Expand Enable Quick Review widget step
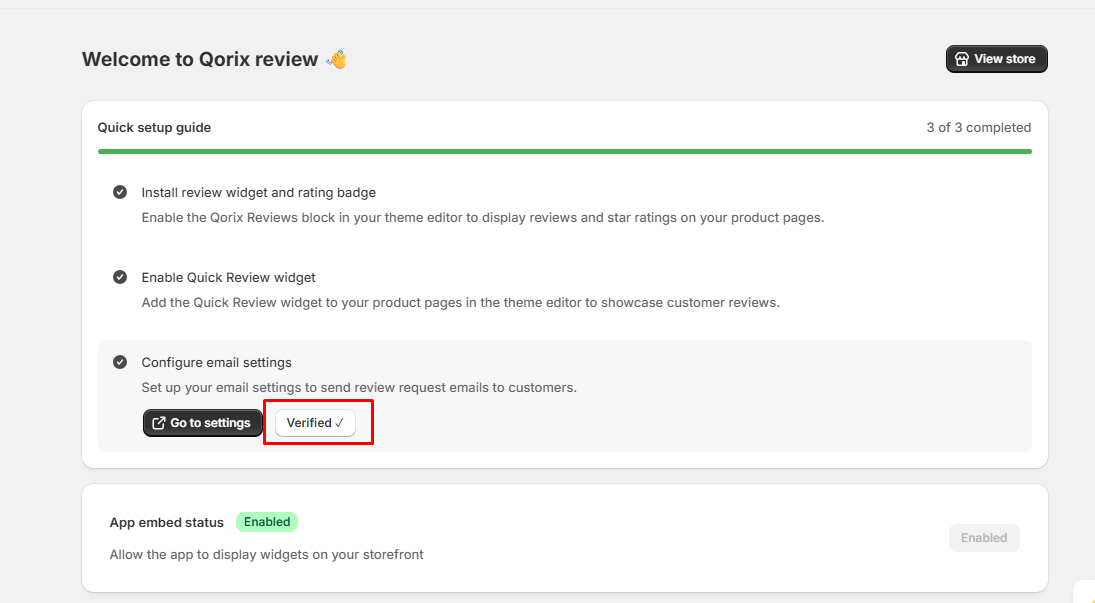 228,277
